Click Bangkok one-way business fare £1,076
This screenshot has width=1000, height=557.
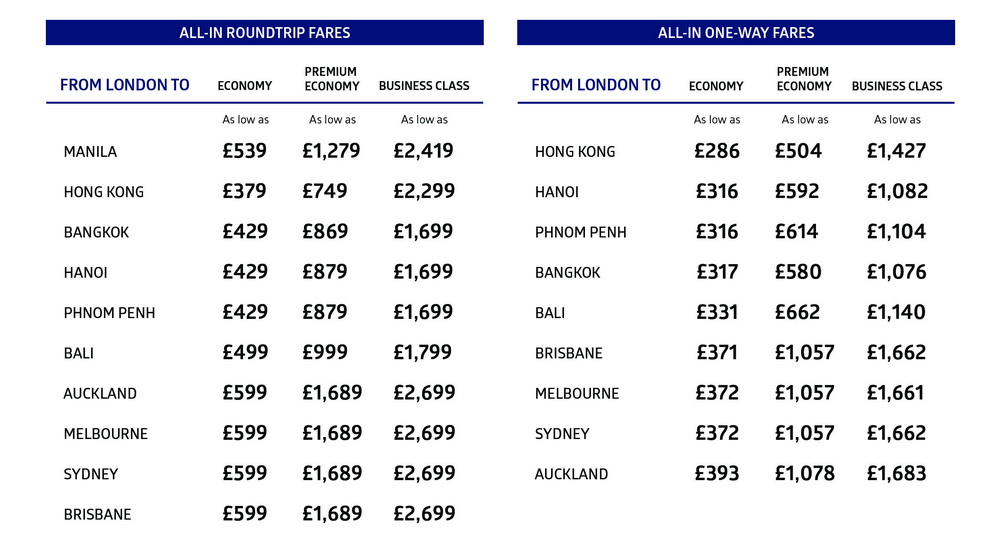click(x=896, y=272)
